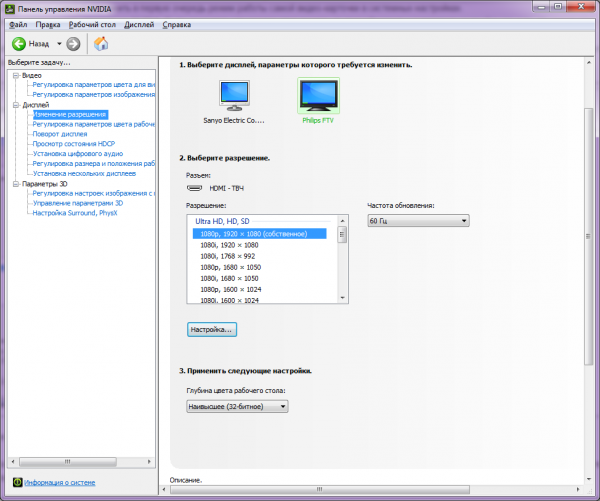Click the resolution list scroll-up arrow

click(x=342, y=221)
